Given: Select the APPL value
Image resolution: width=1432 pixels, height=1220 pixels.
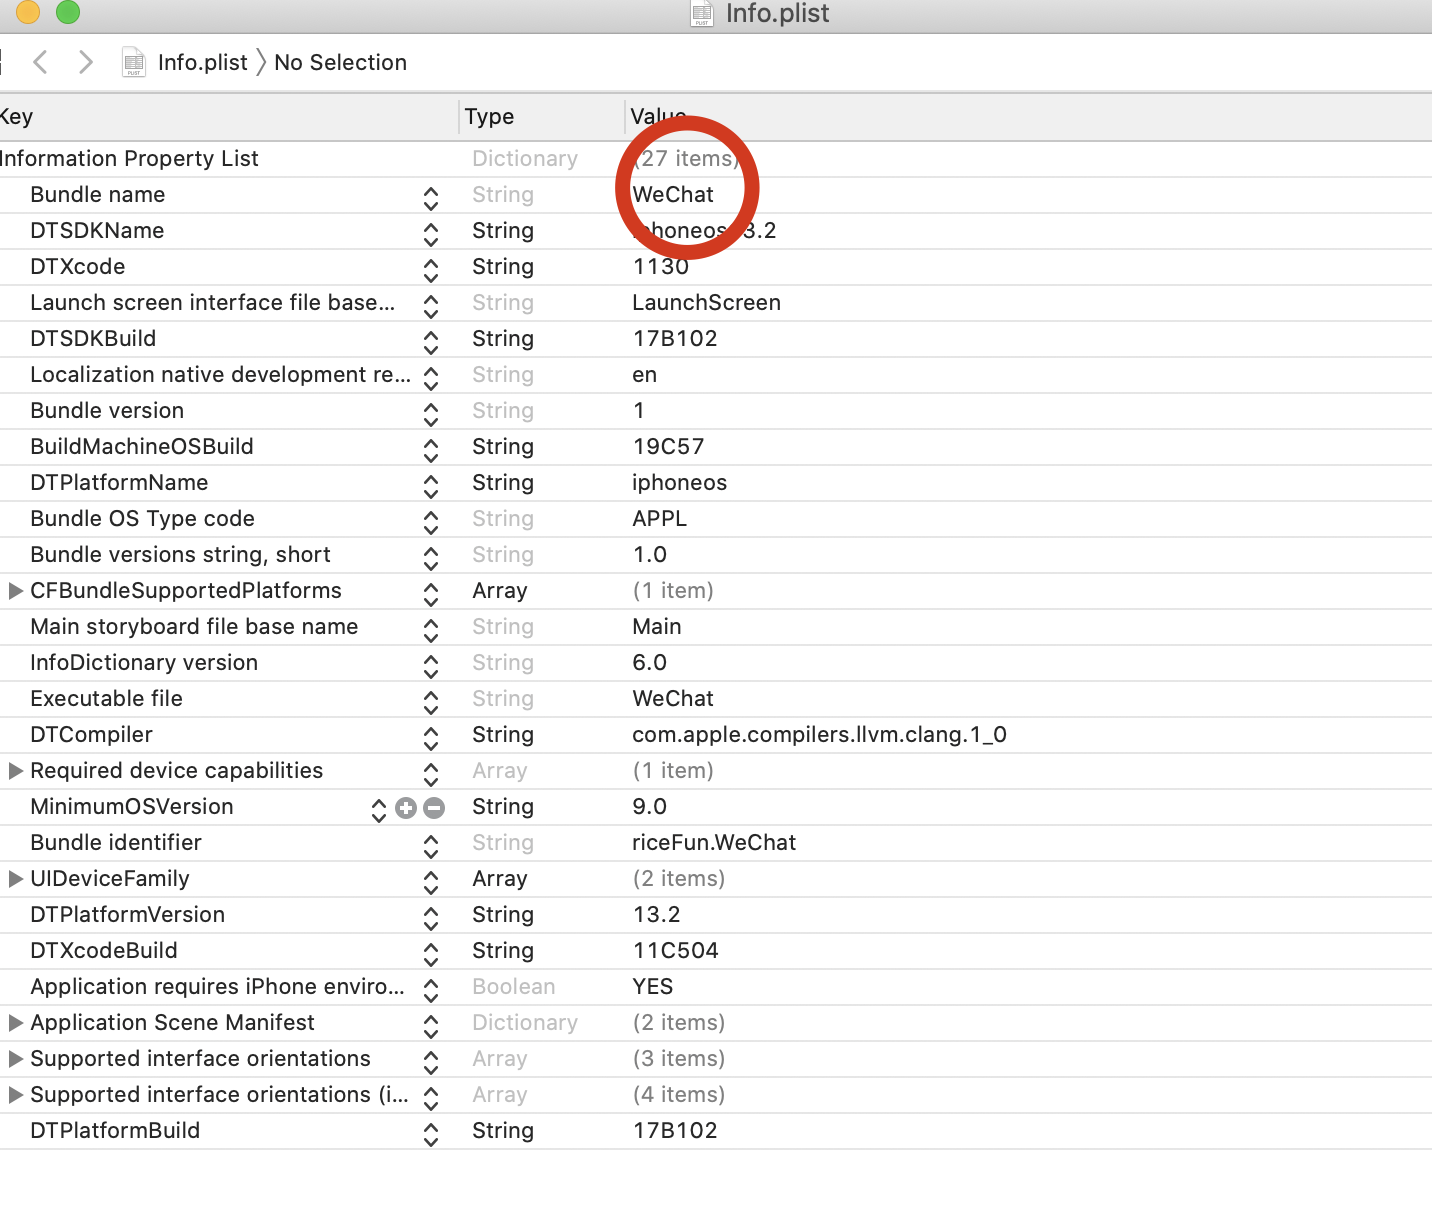Looking at the screenshot, I should [x=659, y=519].
